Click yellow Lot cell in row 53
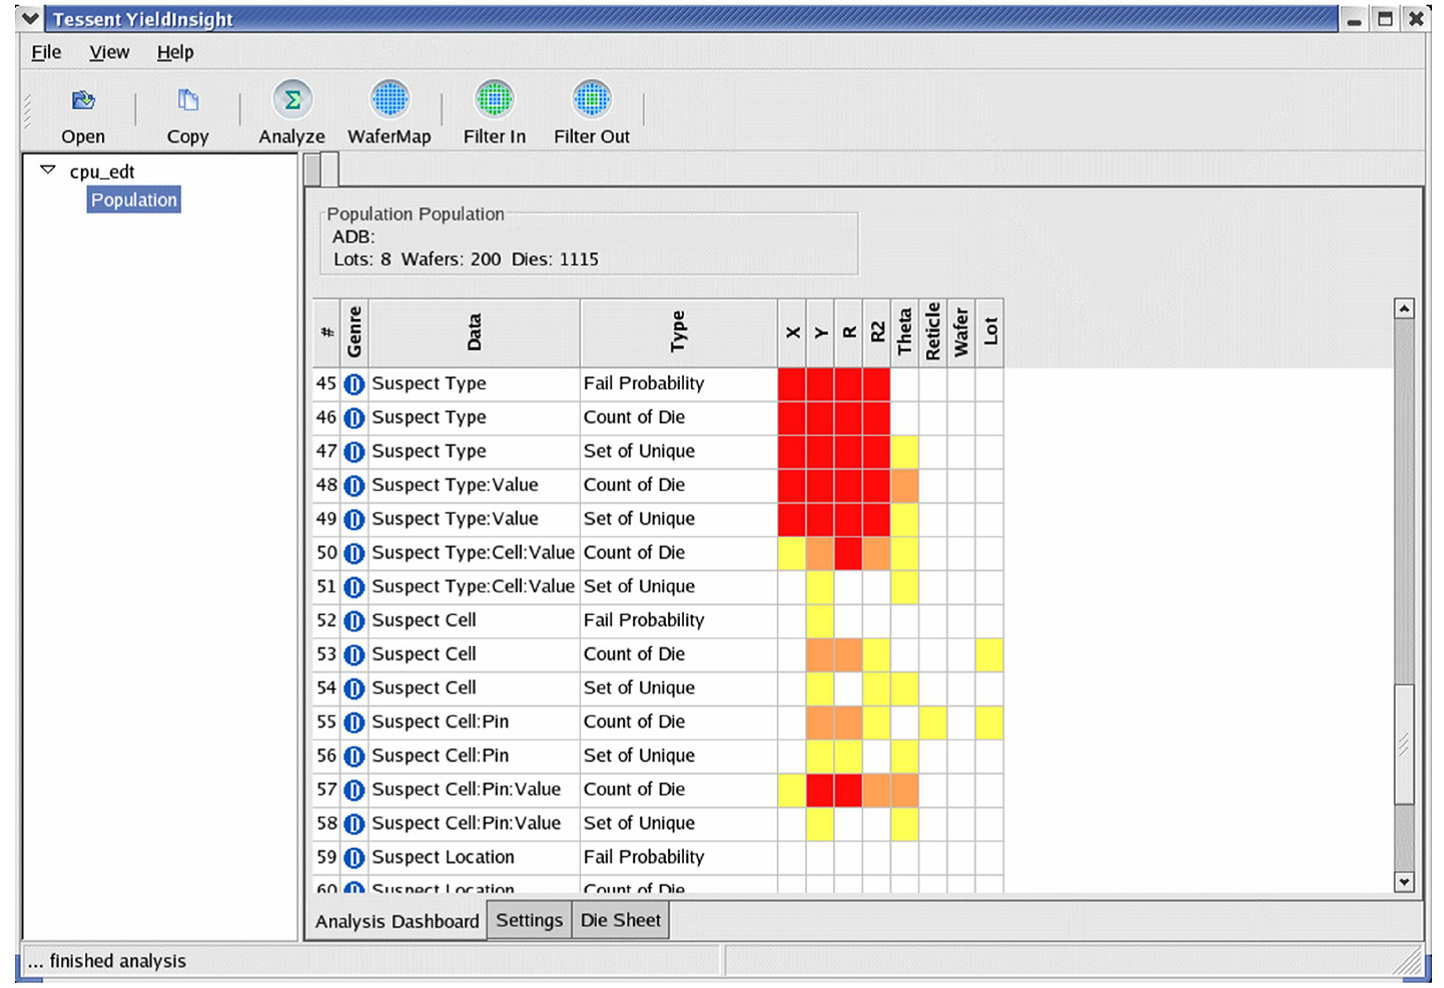This screenshot has height=988, width=1444. pos(989,655)
